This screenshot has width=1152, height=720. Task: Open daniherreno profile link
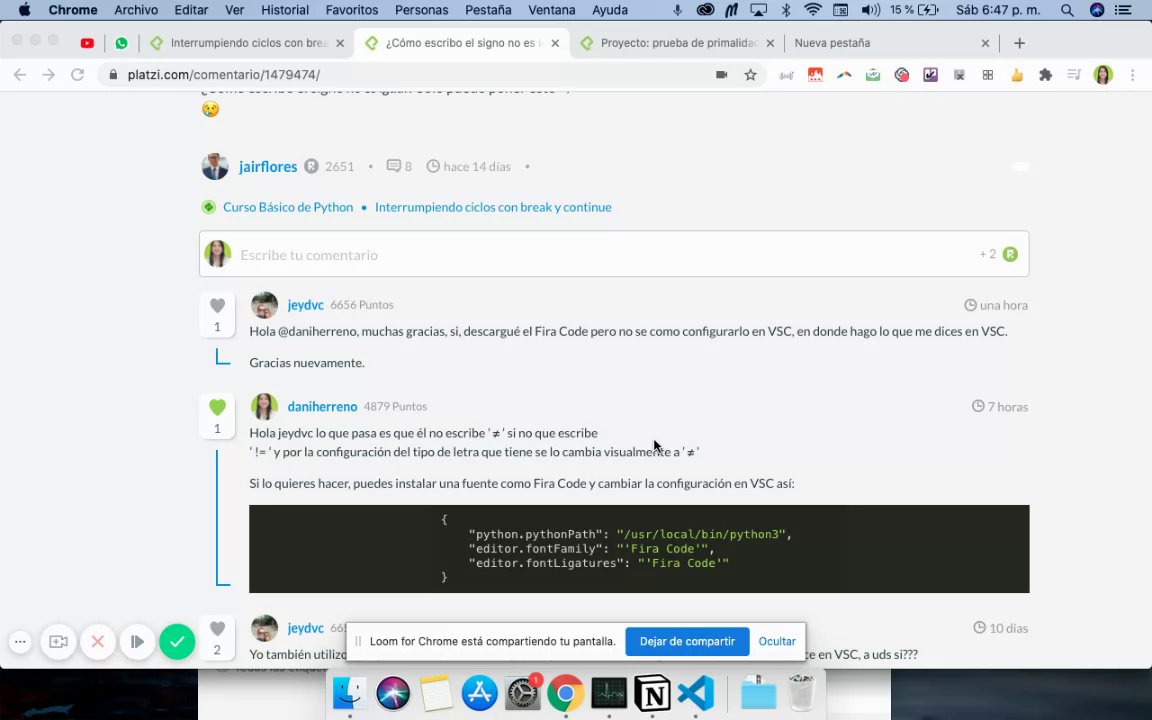(x=322, y=406)
